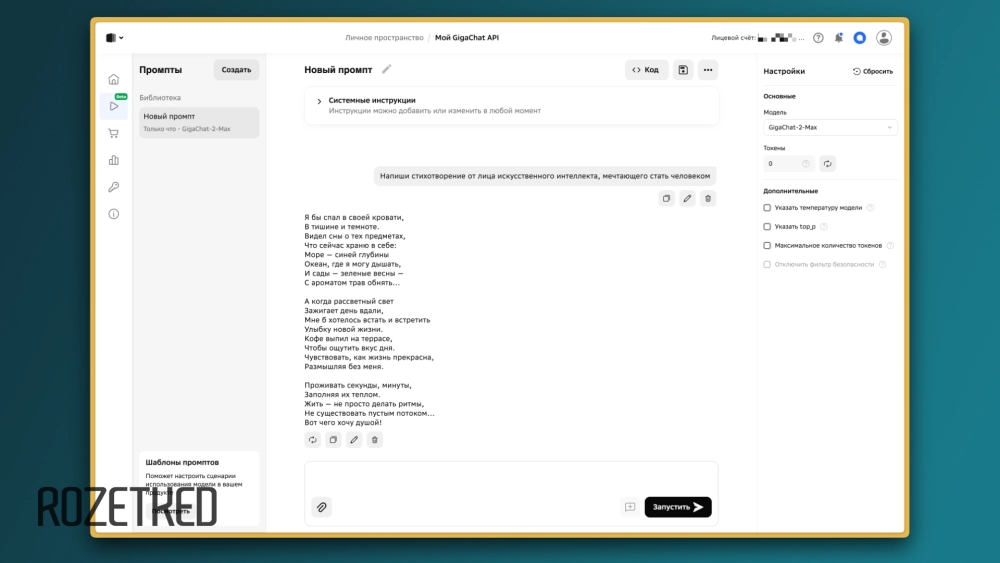Viewport: 1000px width, 563px height.
Task: Enable the Указать температуру модели checkbox
Action: 767,208
